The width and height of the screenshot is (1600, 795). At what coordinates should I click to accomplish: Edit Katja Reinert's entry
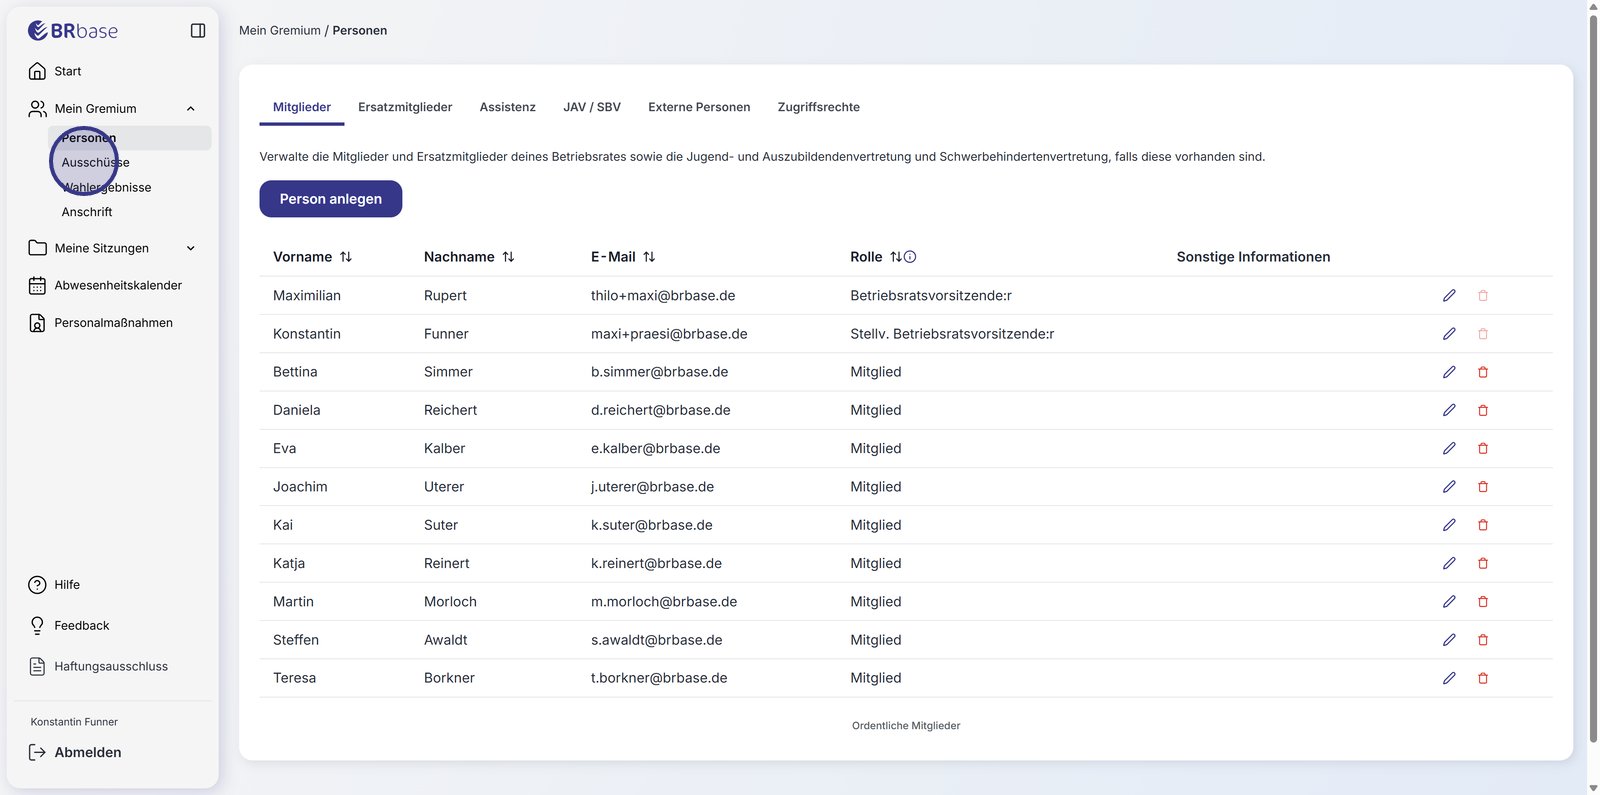tap(1449, 564)
